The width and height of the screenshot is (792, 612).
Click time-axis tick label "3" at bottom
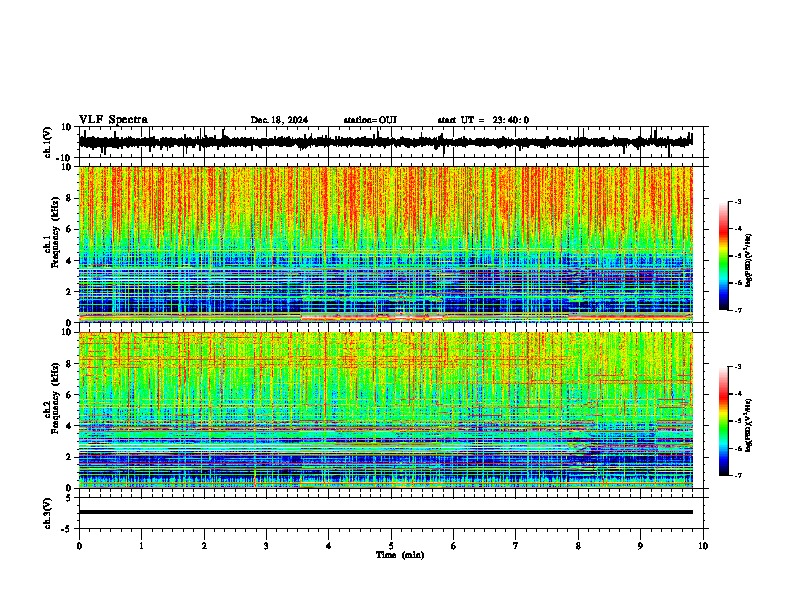(x=266, y=546)
